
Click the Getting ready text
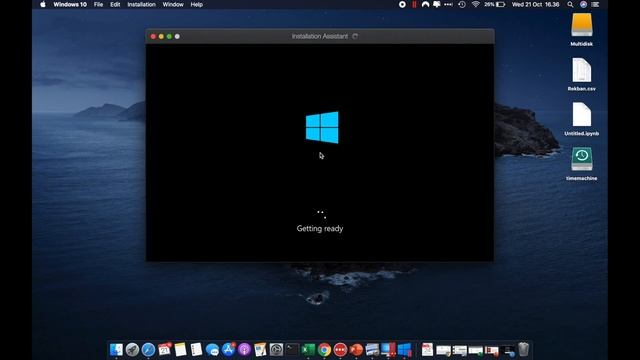click(x=320, y=229)
